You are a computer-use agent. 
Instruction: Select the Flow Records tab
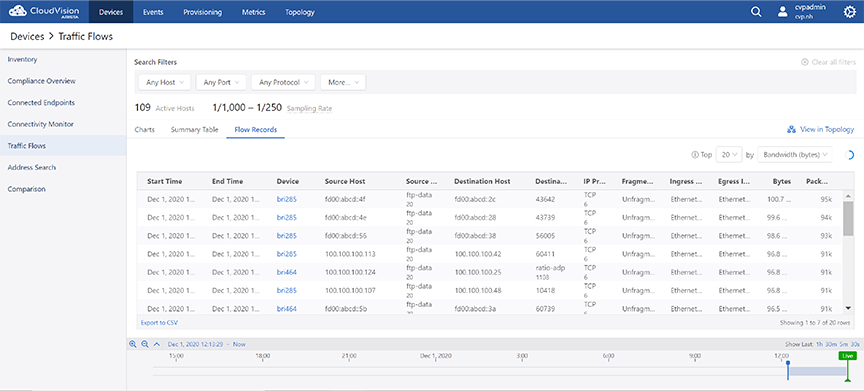coord(256,130)
